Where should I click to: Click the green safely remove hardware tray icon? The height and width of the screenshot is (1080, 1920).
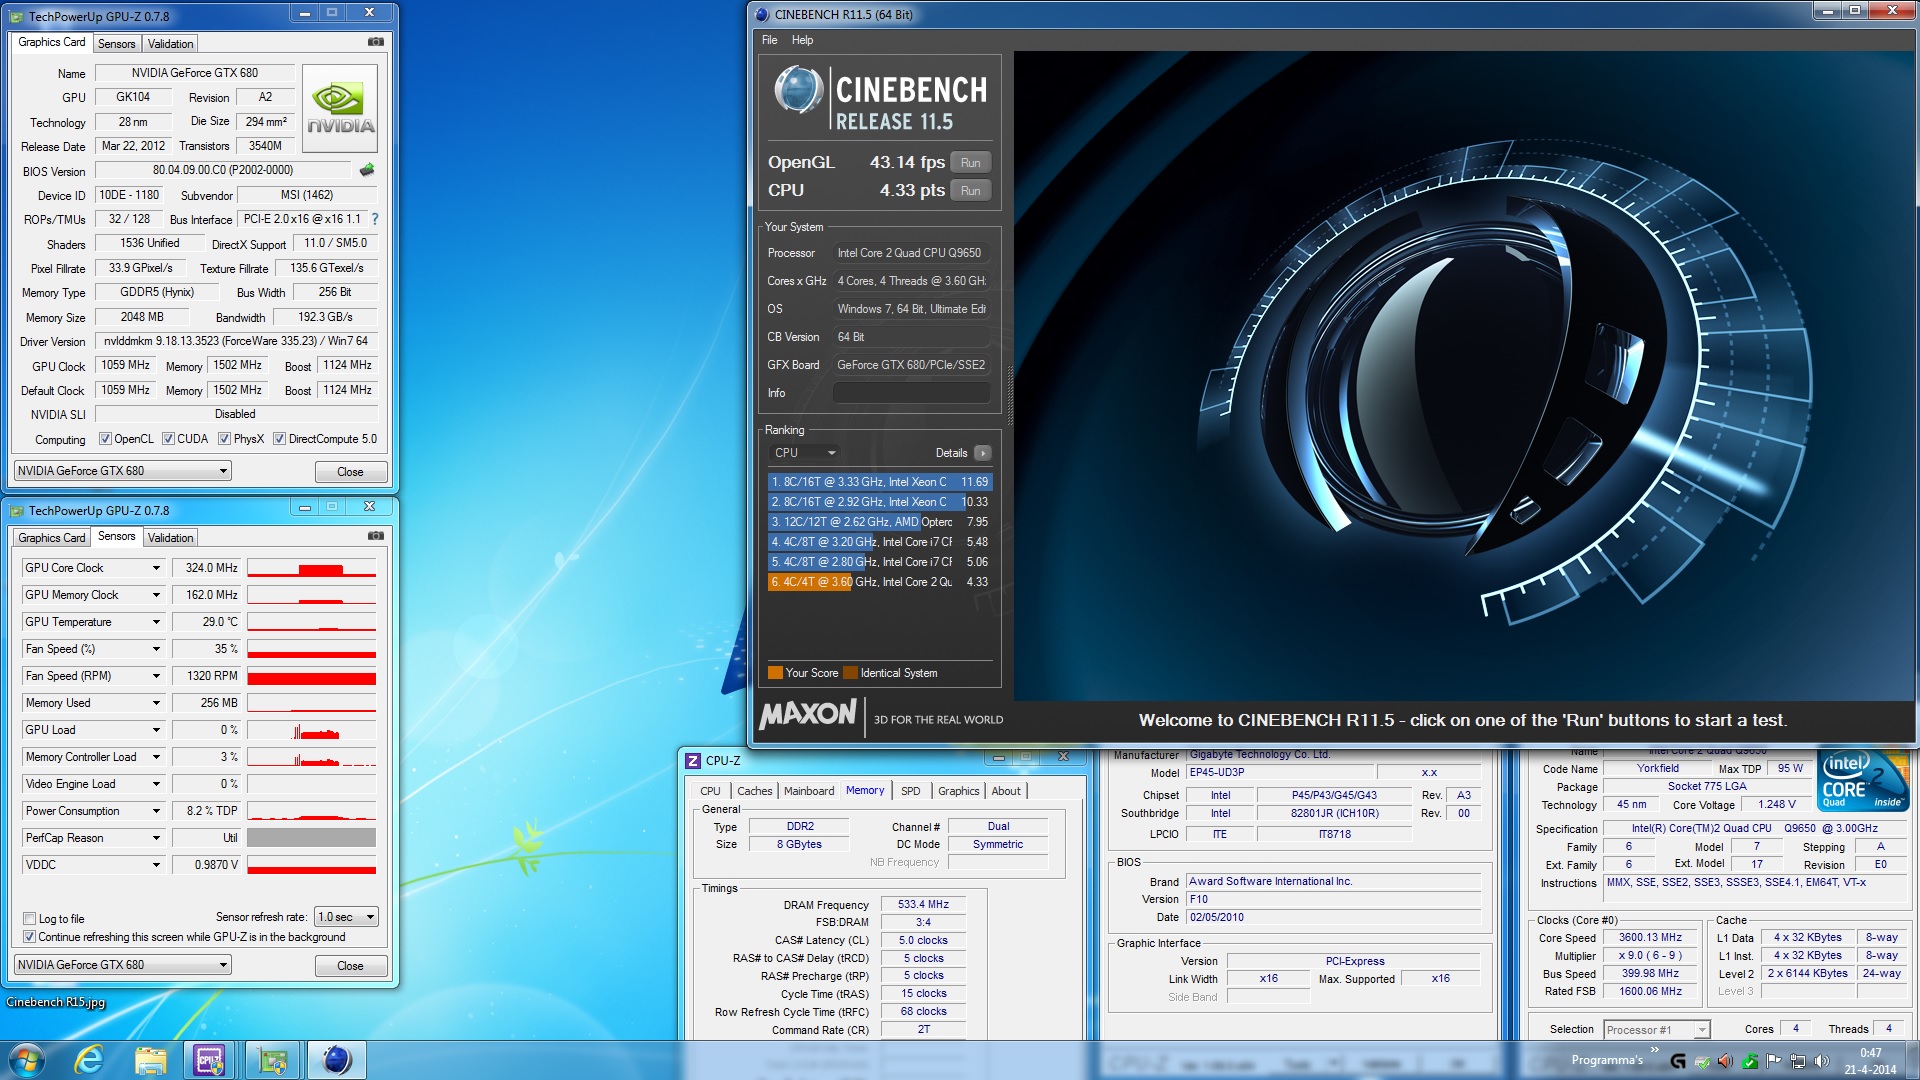1750,1061
